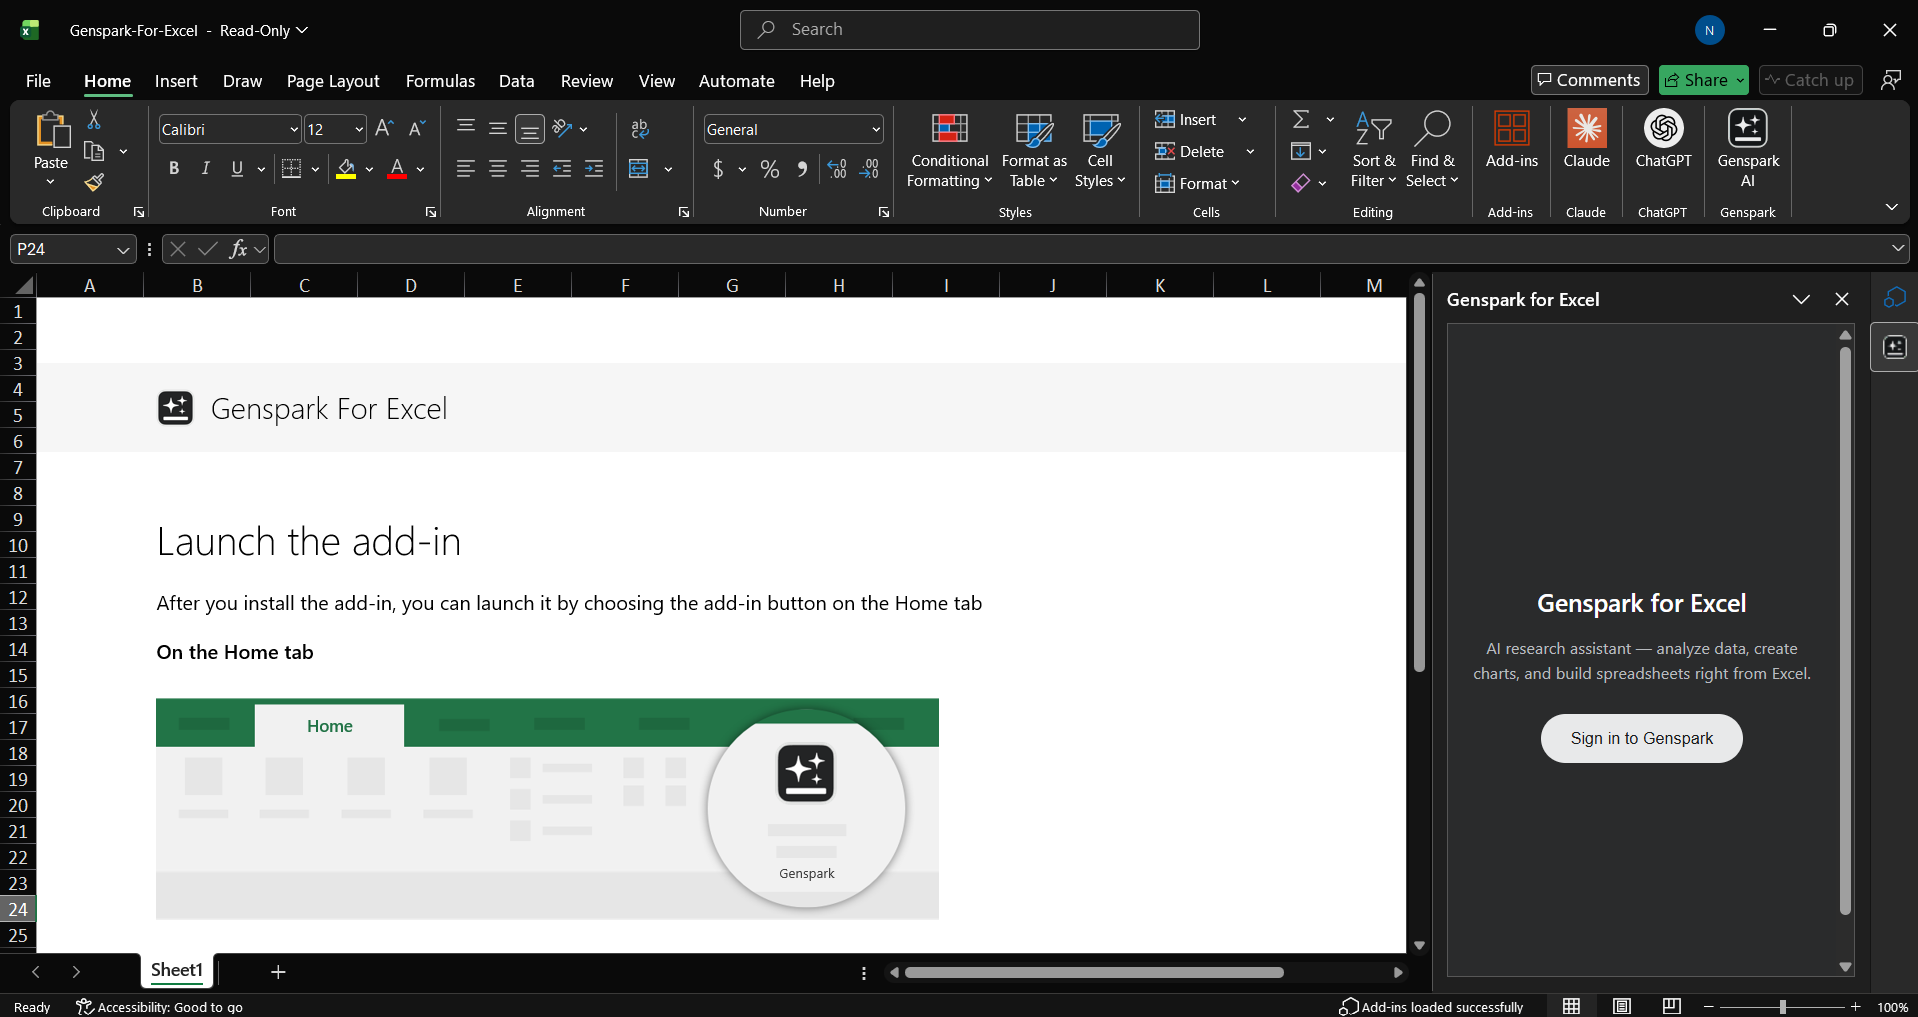Viewport: 1918px width, 1017px height.
Task: Open the Claude add-in
Action: click(1586, 140)
